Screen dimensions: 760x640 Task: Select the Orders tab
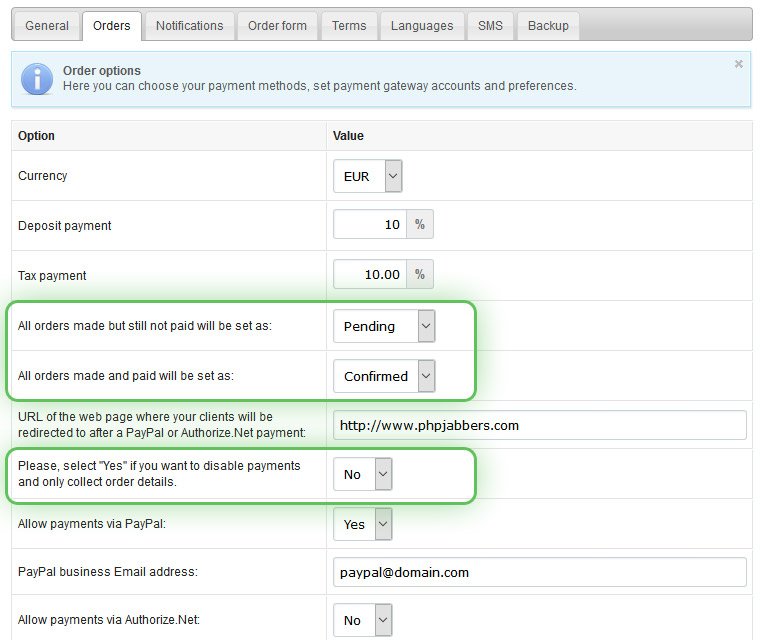111,26
